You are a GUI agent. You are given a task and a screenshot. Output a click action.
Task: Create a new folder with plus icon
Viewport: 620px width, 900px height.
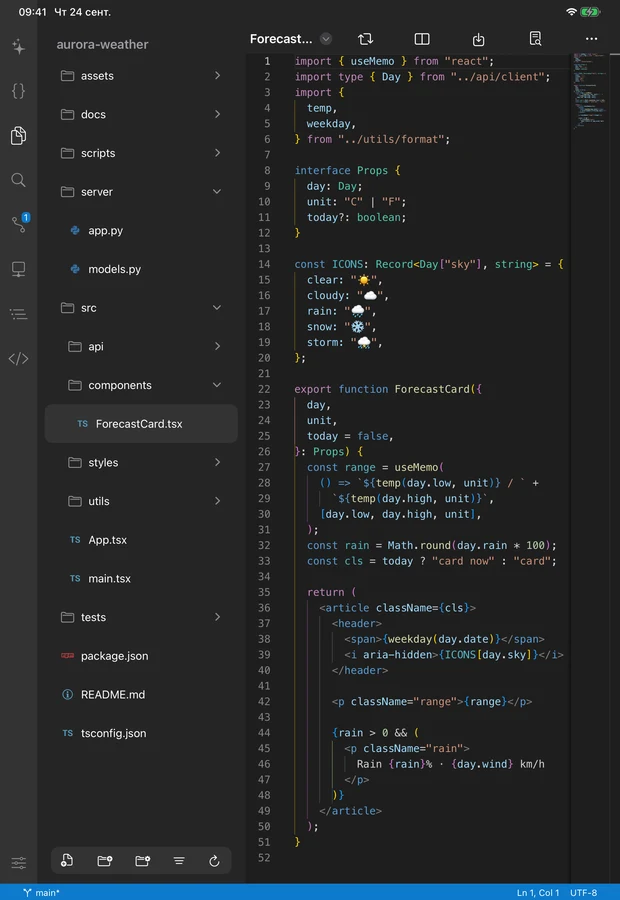tap(104, 860)
